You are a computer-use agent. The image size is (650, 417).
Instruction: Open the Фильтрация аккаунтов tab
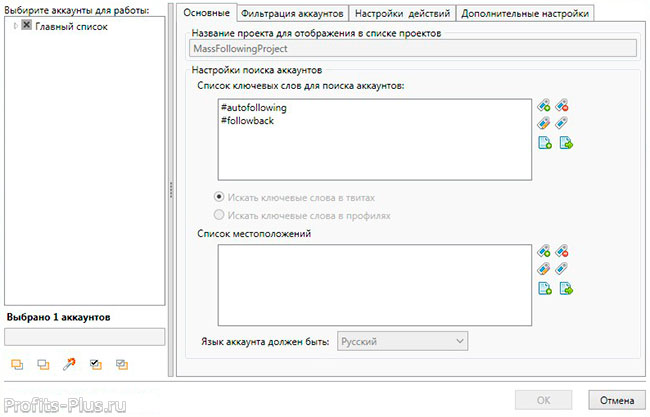click(292, 13)
